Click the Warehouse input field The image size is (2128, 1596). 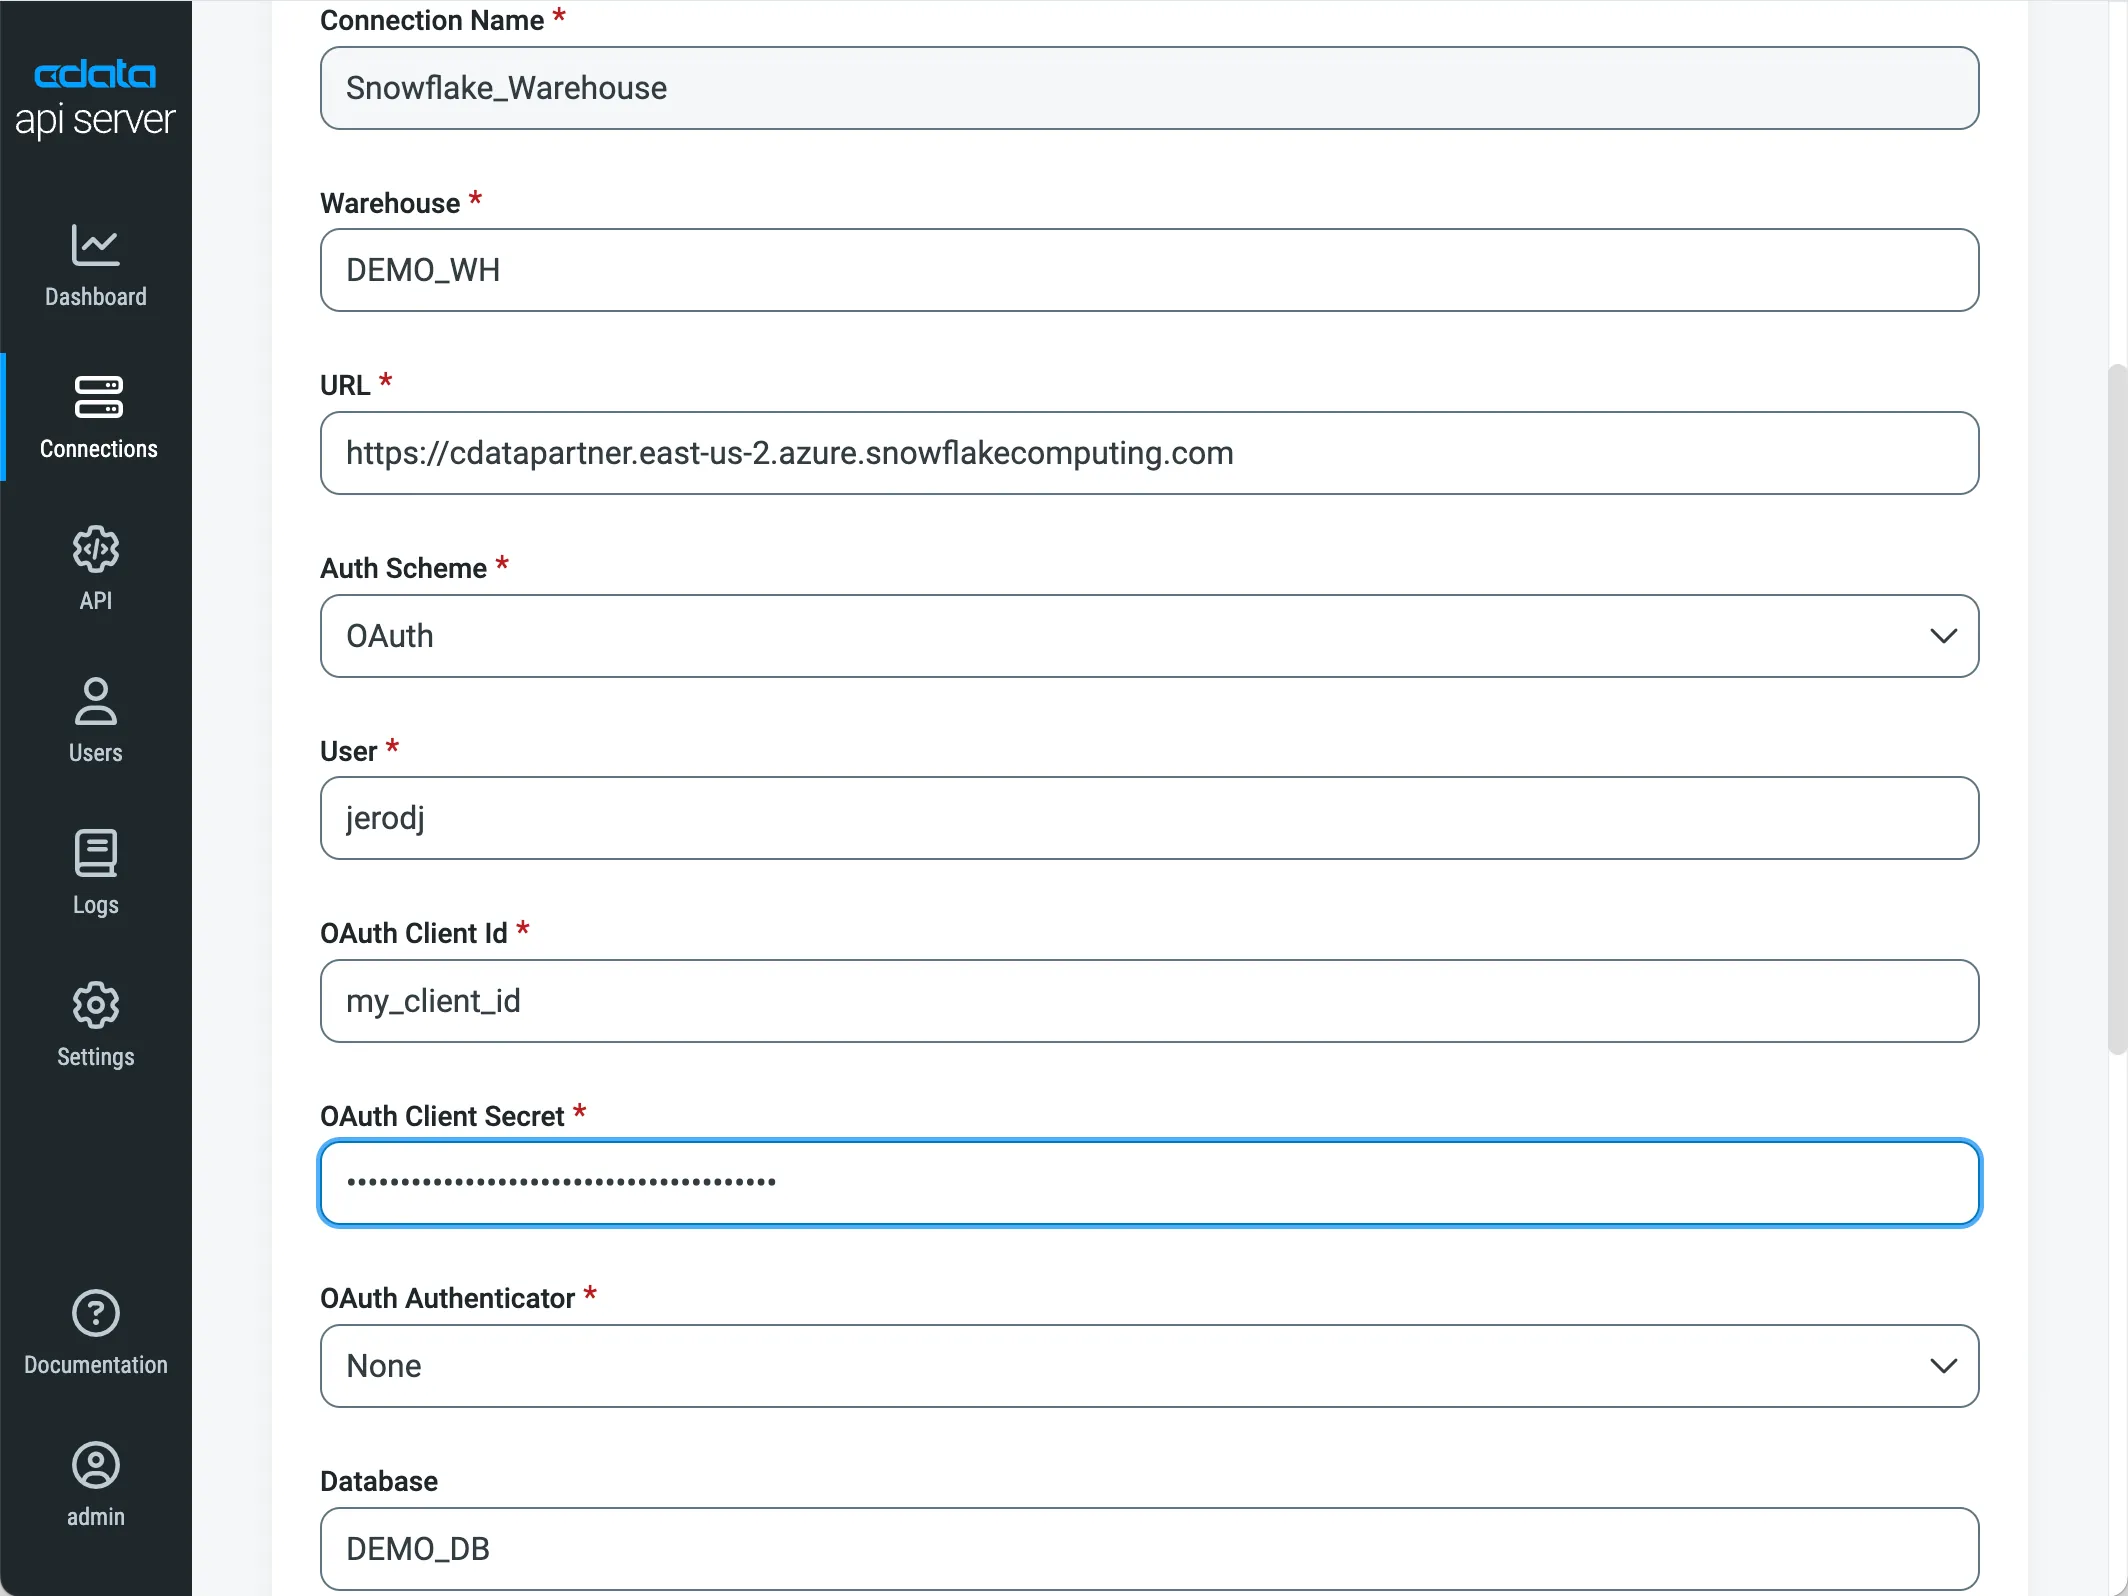(1148, 270)
